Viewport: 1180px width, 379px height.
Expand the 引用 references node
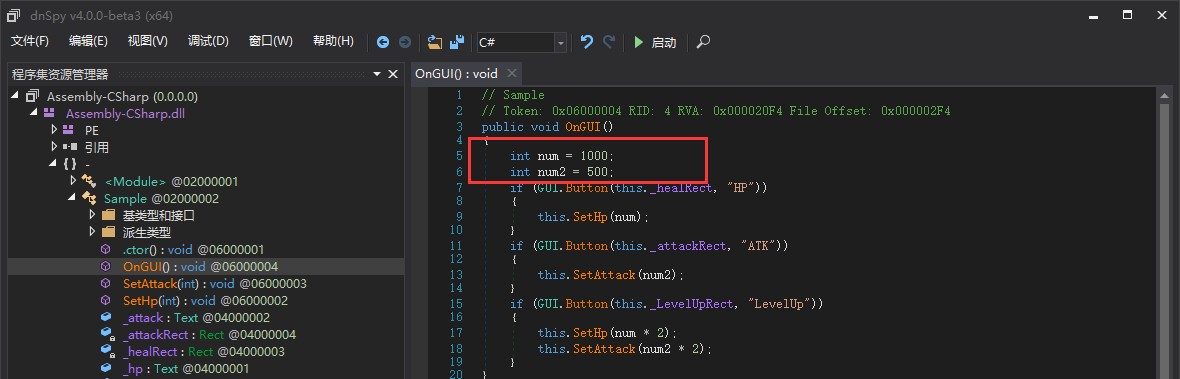(x=53, y=147)
